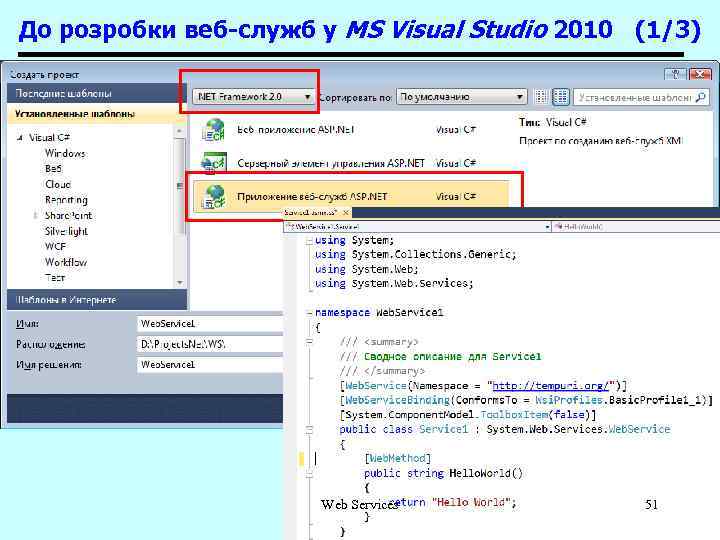Select the 'Установленные шаблоны' section
720x540 pixels.
click(96, 114)
